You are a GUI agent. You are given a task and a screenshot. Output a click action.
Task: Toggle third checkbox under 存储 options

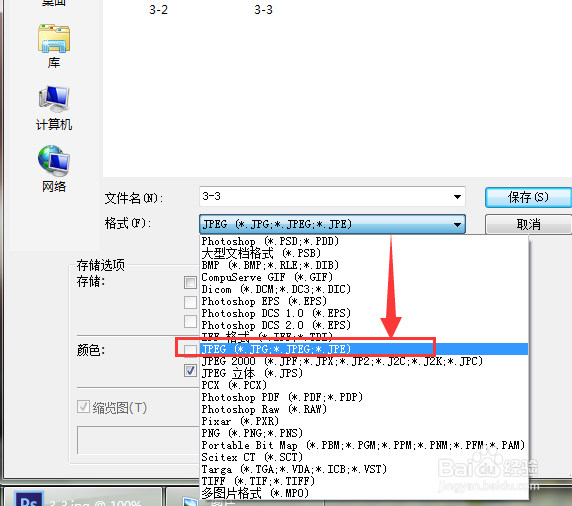(x=190, y=321)
